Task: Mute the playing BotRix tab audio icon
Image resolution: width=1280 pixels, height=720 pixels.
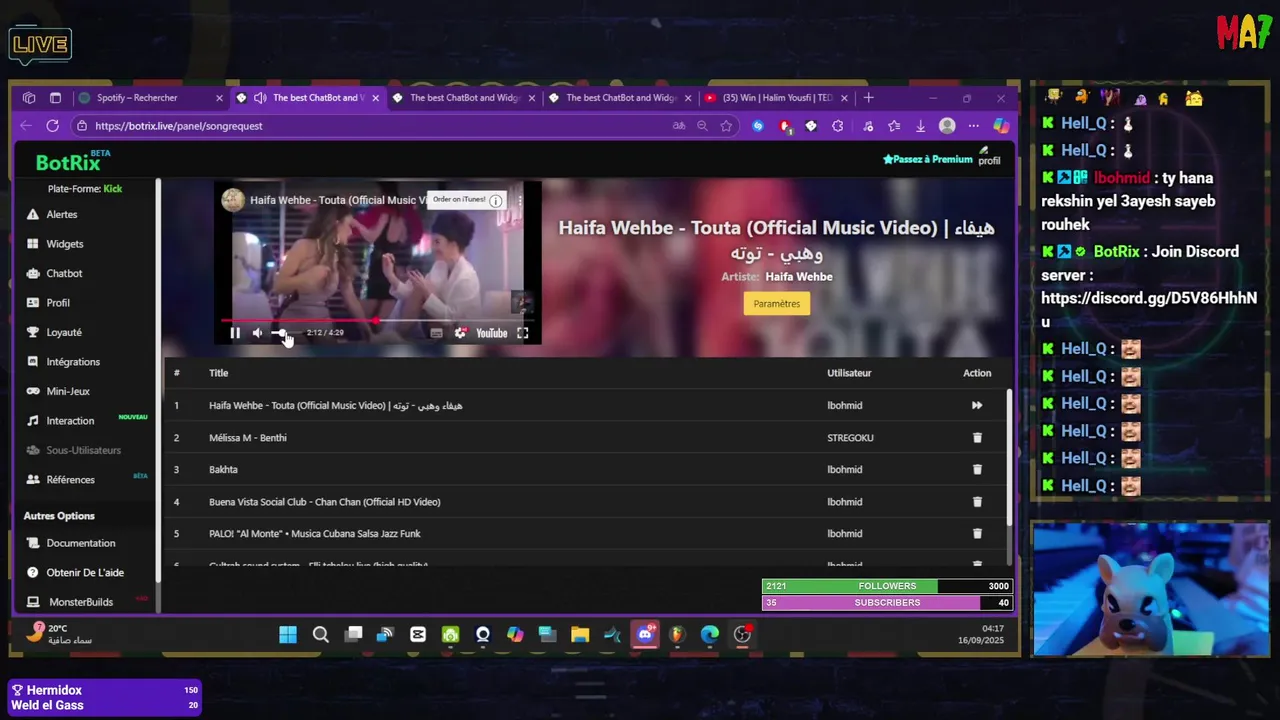Action: (x=260, y=98)
